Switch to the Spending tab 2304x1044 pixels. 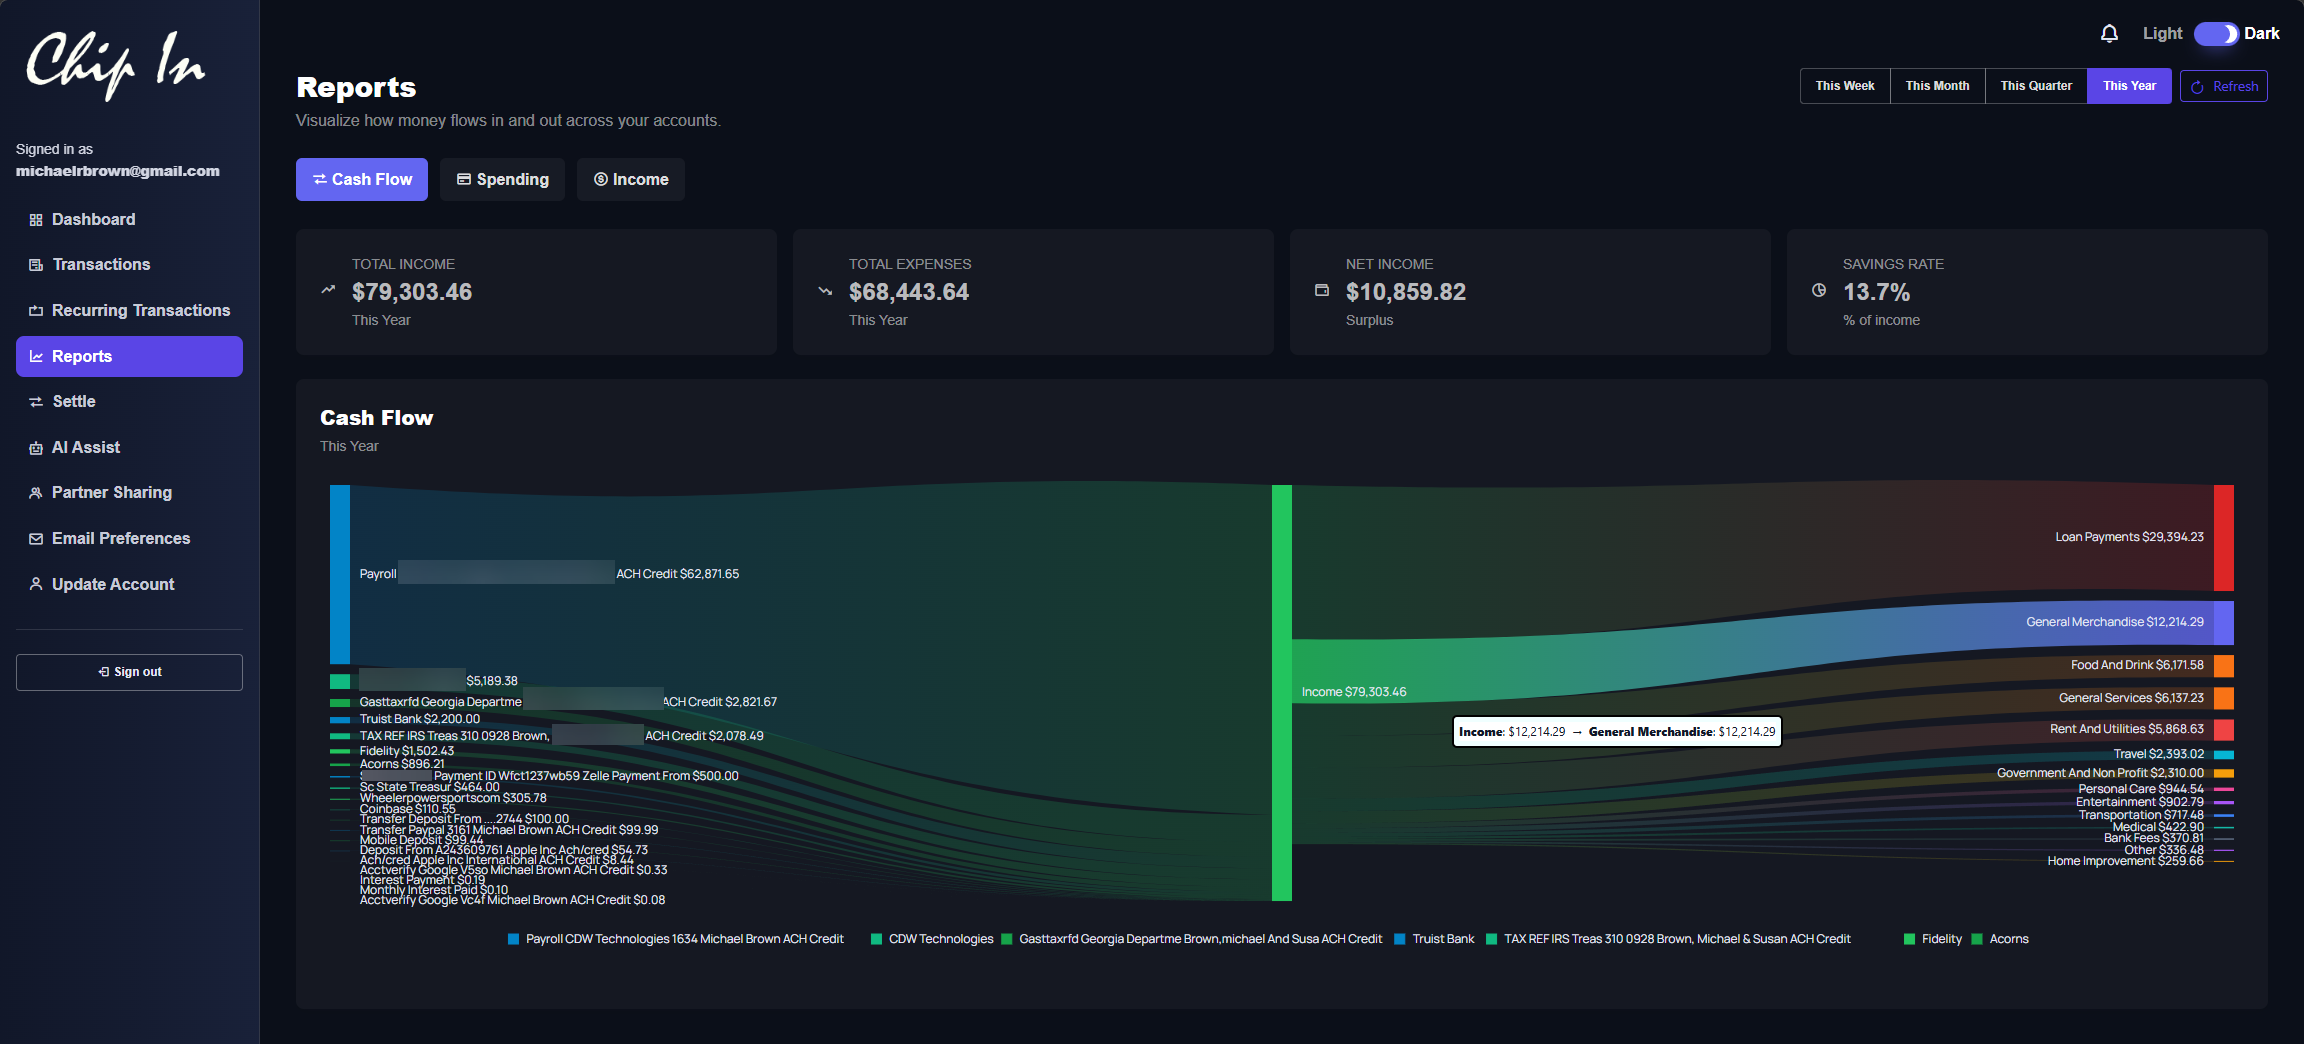[x=502, y=180]
